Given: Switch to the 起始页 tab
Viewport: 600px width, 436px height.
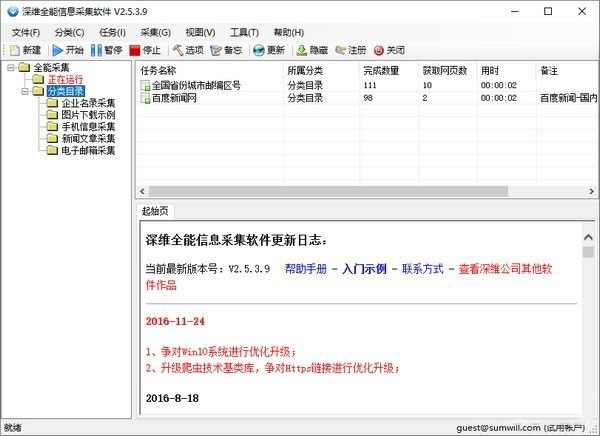Looking at the screenshot, I should [155, 211].
